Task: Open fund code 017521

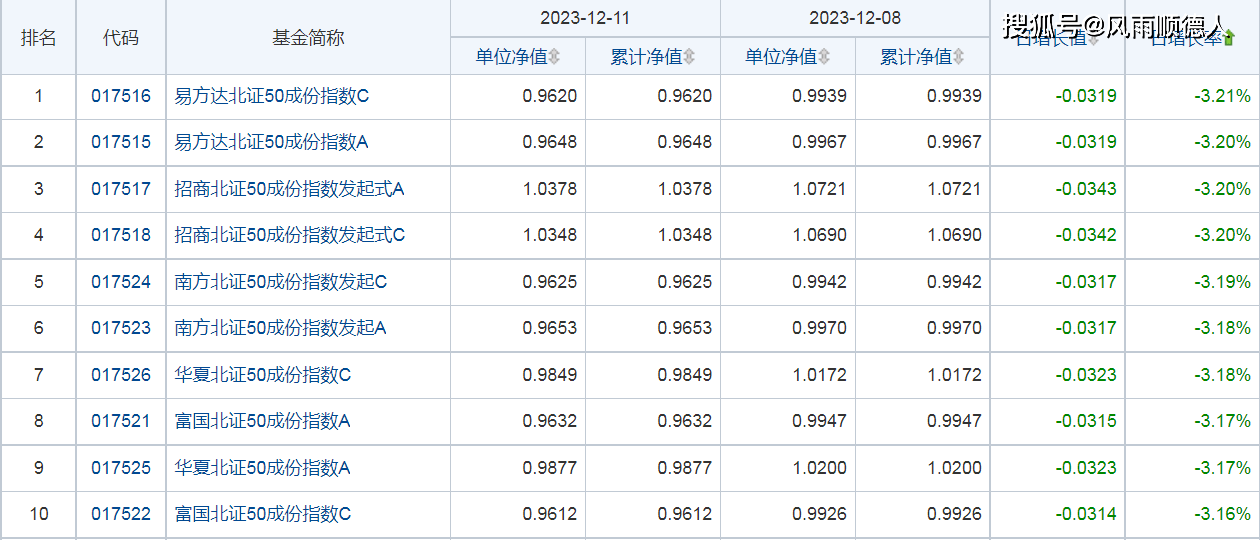Action: pyautogui.click(x=121, y=421)
